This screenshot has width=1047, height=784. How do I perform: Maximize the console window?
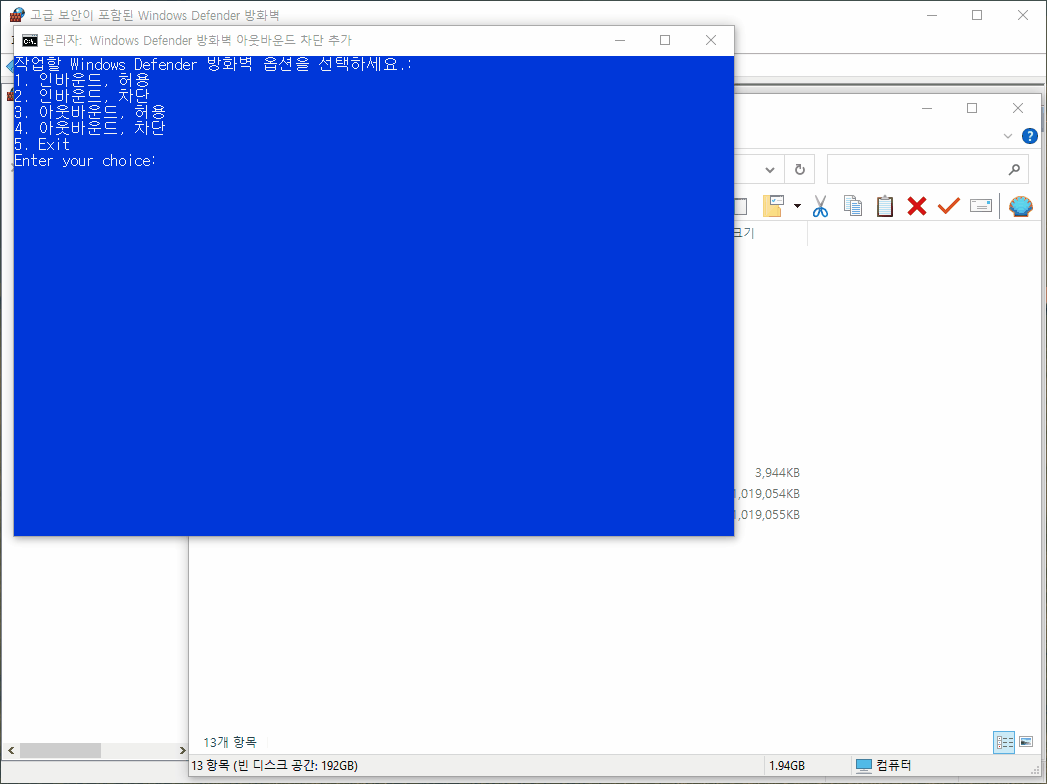pyautogui.click(x=665, y=41)
